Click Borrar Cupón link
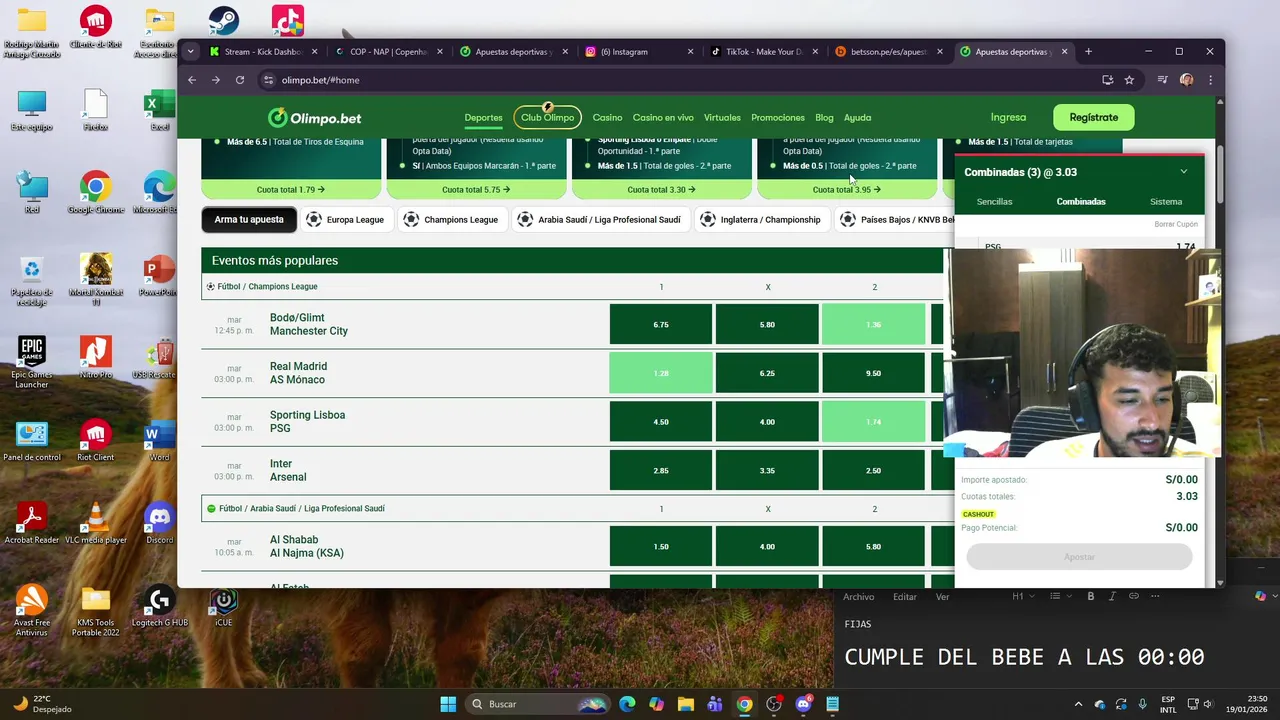1280x720 pixels. coord(1176,224)
